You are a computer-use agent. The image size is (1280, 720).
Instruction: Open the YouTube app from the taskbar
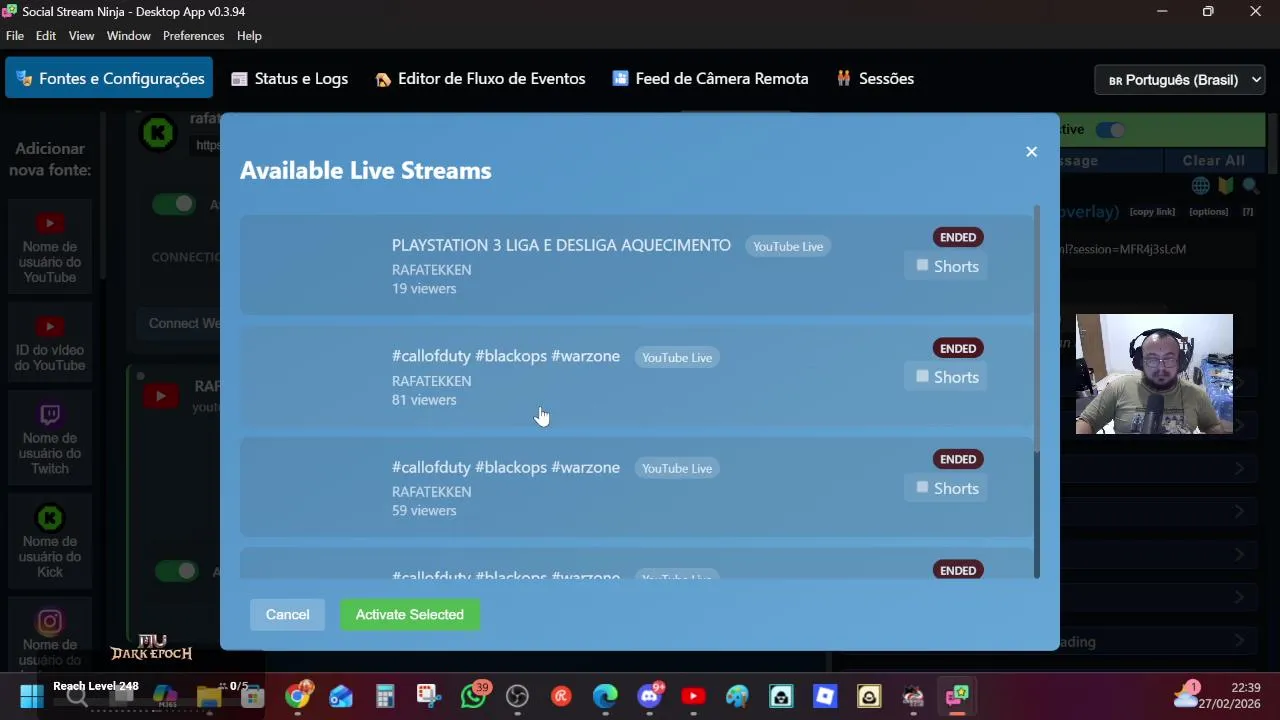tap(693, 696)
